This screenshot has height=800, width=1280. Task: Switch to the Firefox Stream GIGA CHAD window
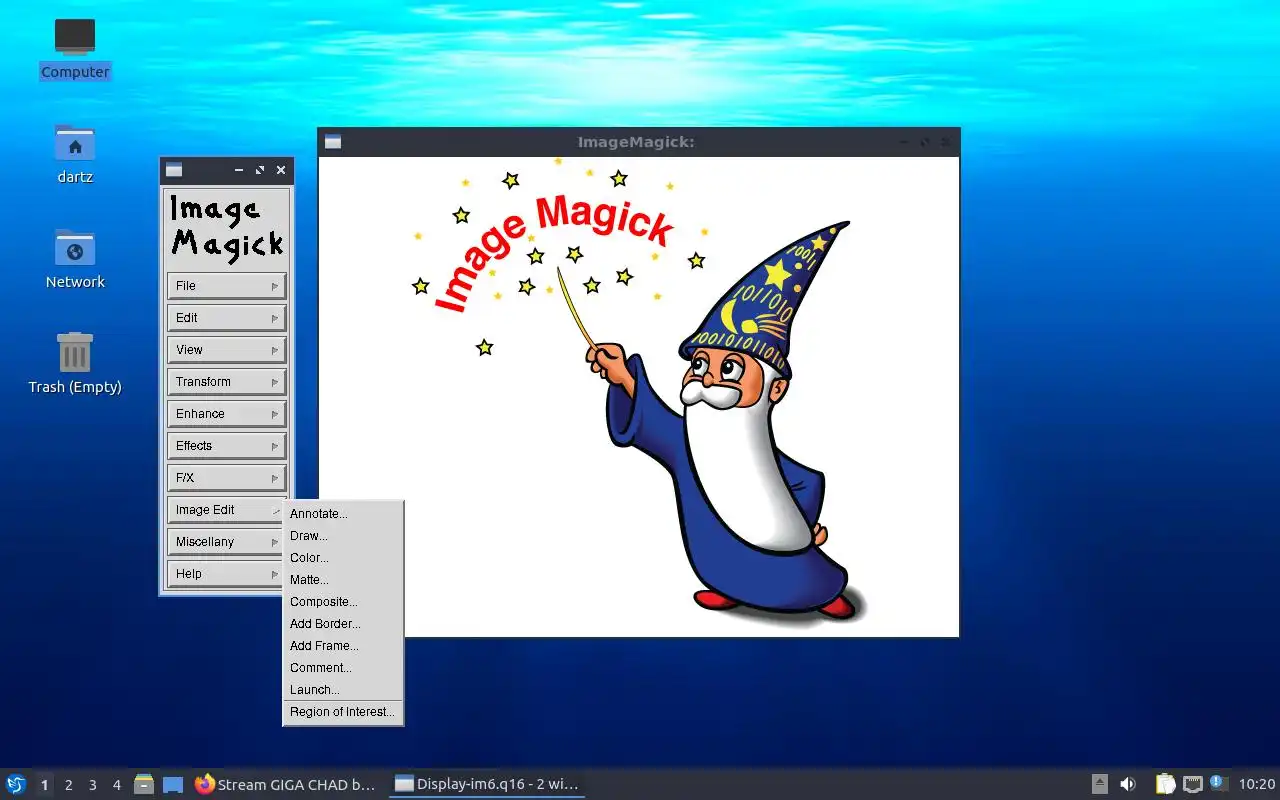[286, 784]
